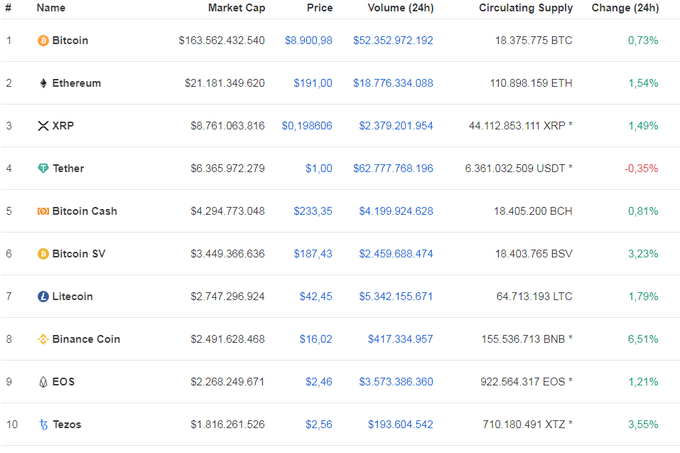Select Bitcoin SV change 3,23%
Image resolution: width=680 pixels, height=453 pixels.
(643, 254)
